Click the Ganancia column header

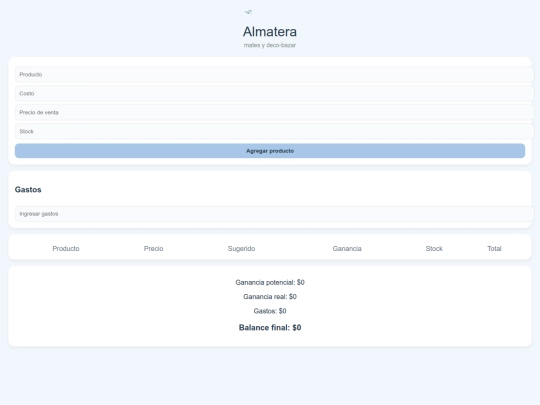coord(347,249)
